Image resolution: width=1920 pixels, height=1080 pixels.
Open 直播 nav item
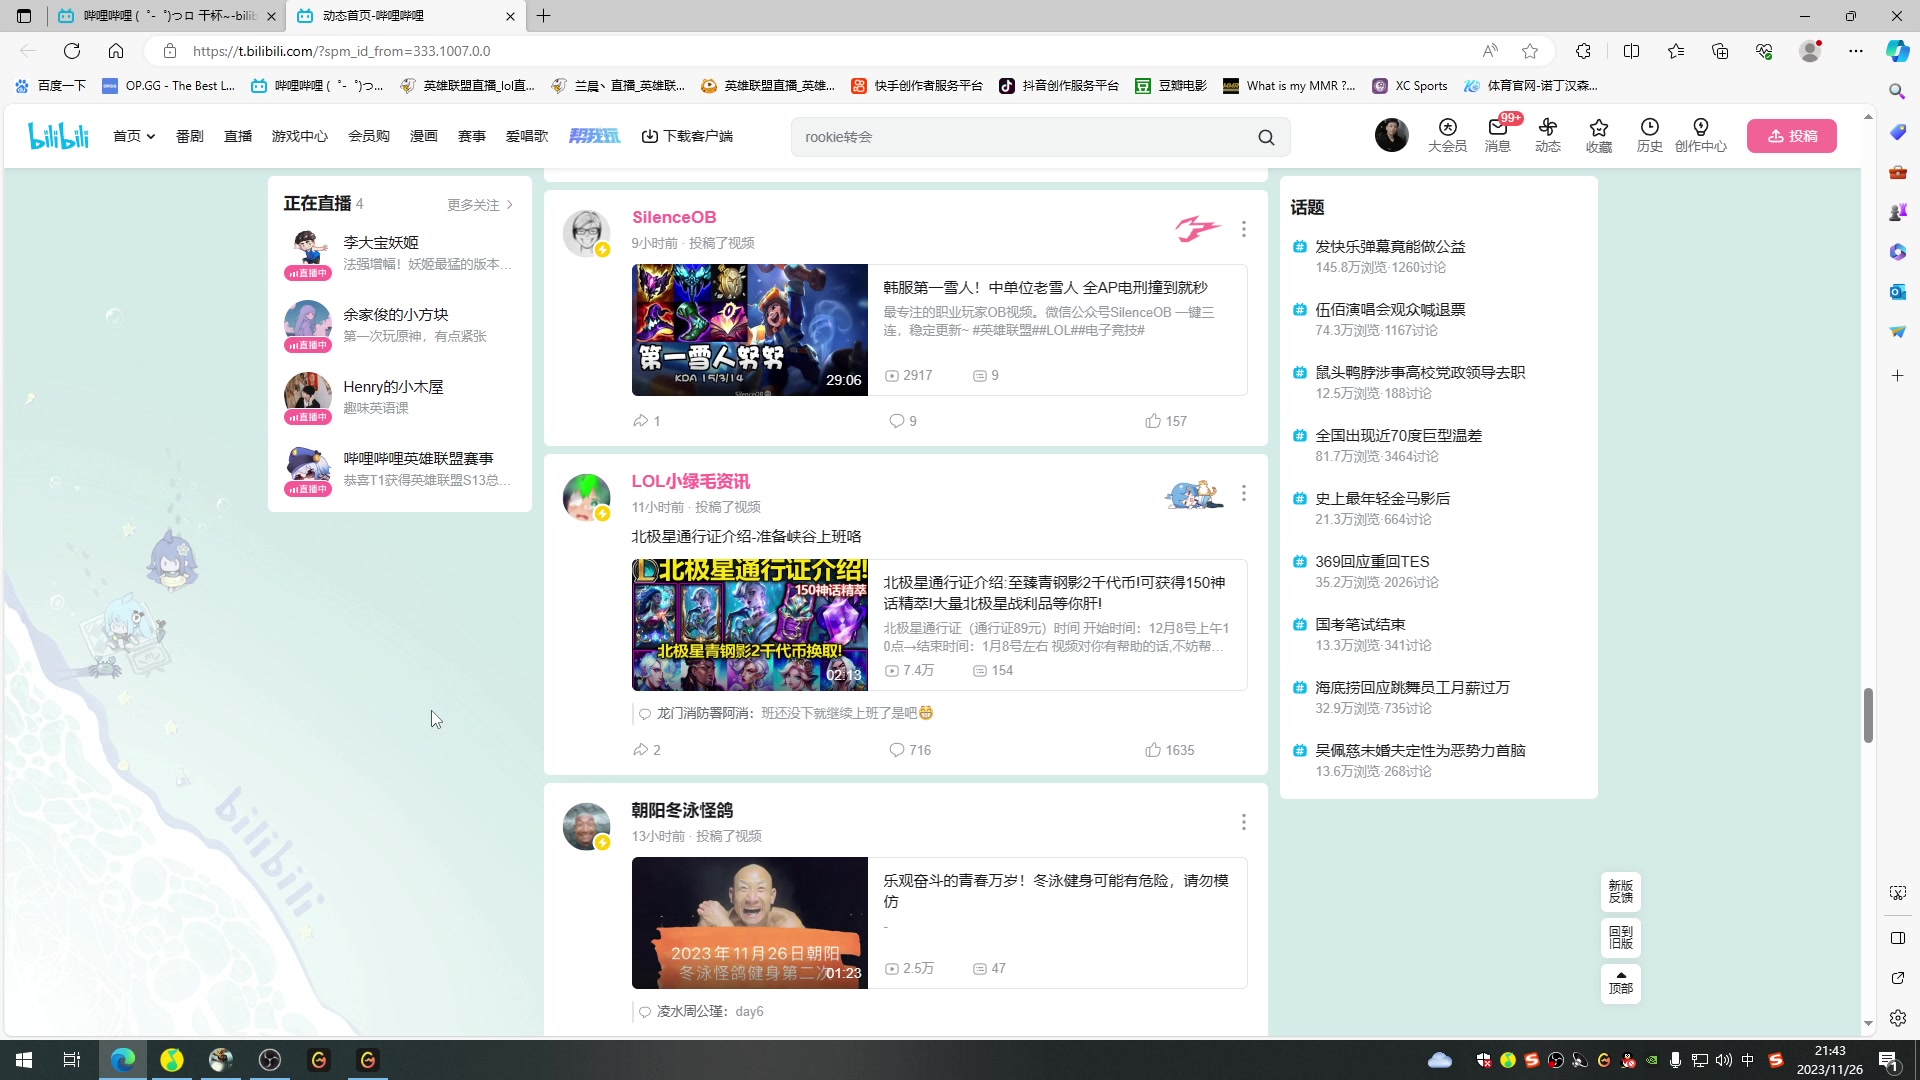(238, 136)
